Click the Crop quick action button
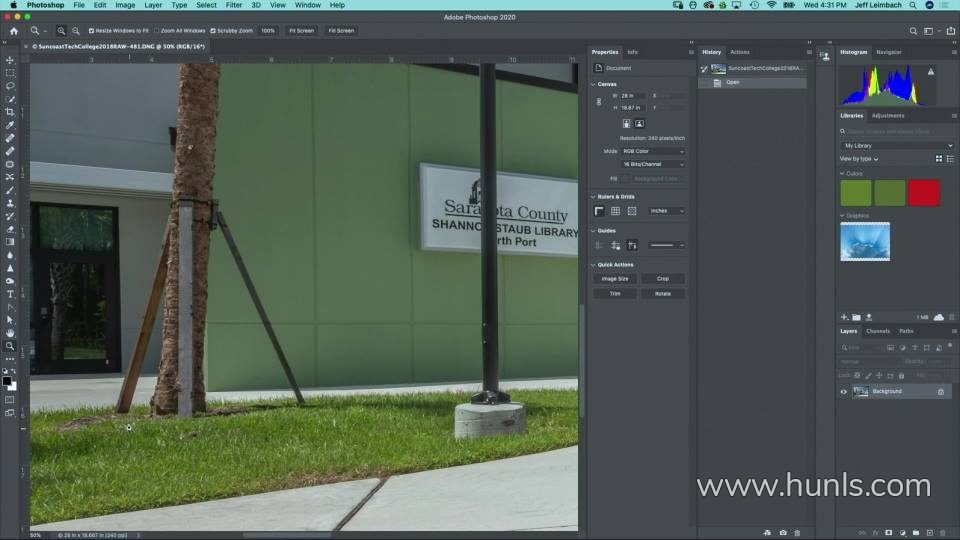 click(662, 279)
